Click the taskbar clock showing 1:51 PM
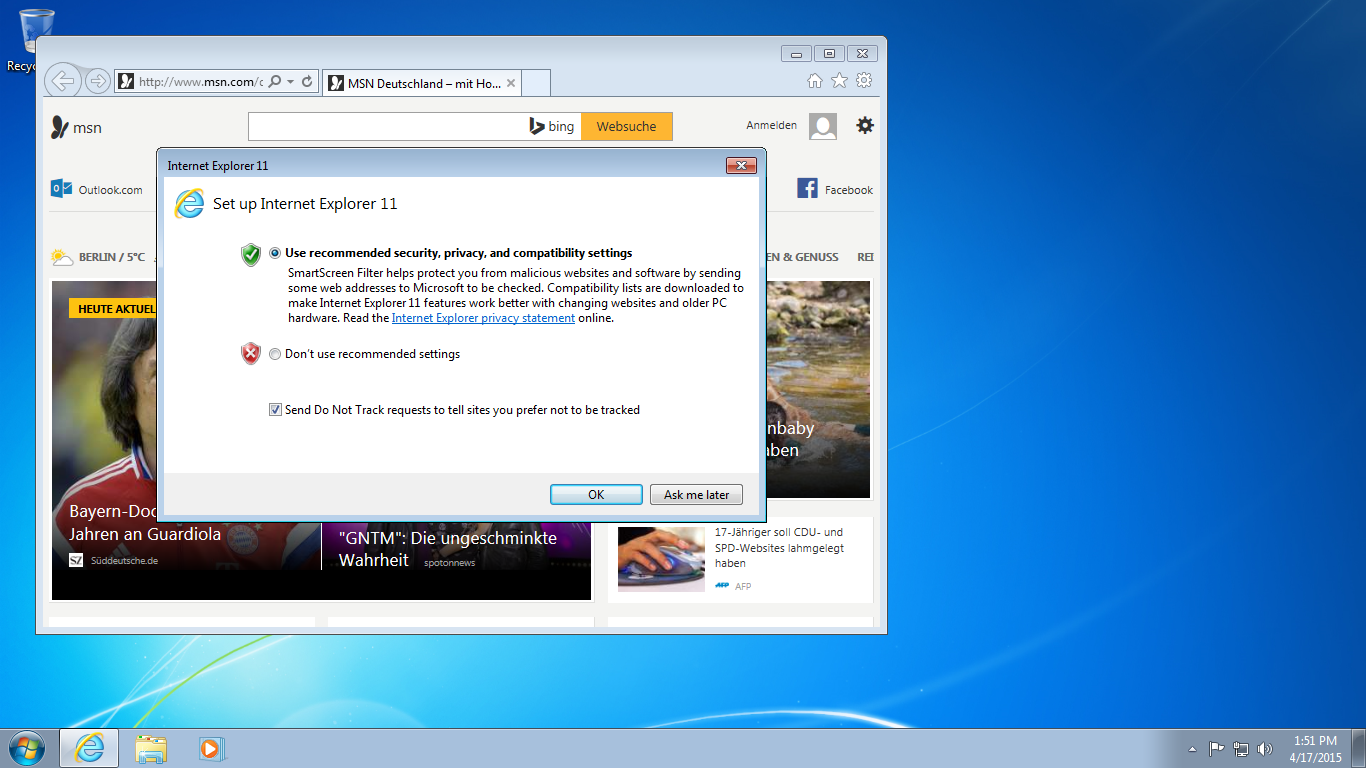Screen dimensions: 1366x768 point(1316,748)
